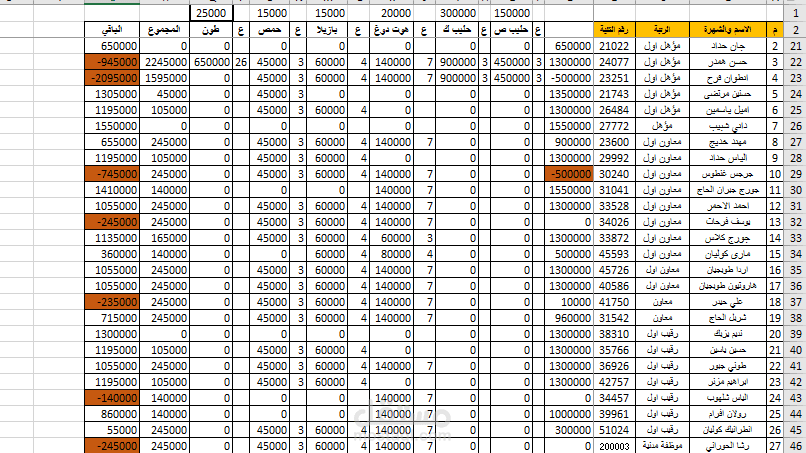Select the name cell جورج جبران الحاج
Viewport: 806px width, 453px height.
727,190
